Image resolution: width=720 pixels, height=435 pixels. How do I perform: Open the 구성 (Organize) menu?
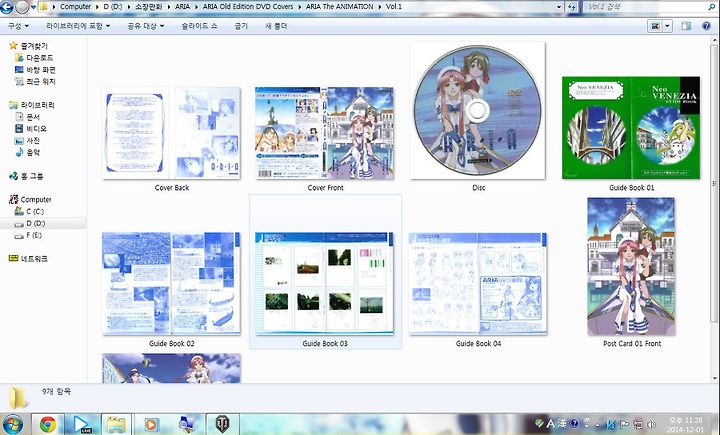(18, 26)
